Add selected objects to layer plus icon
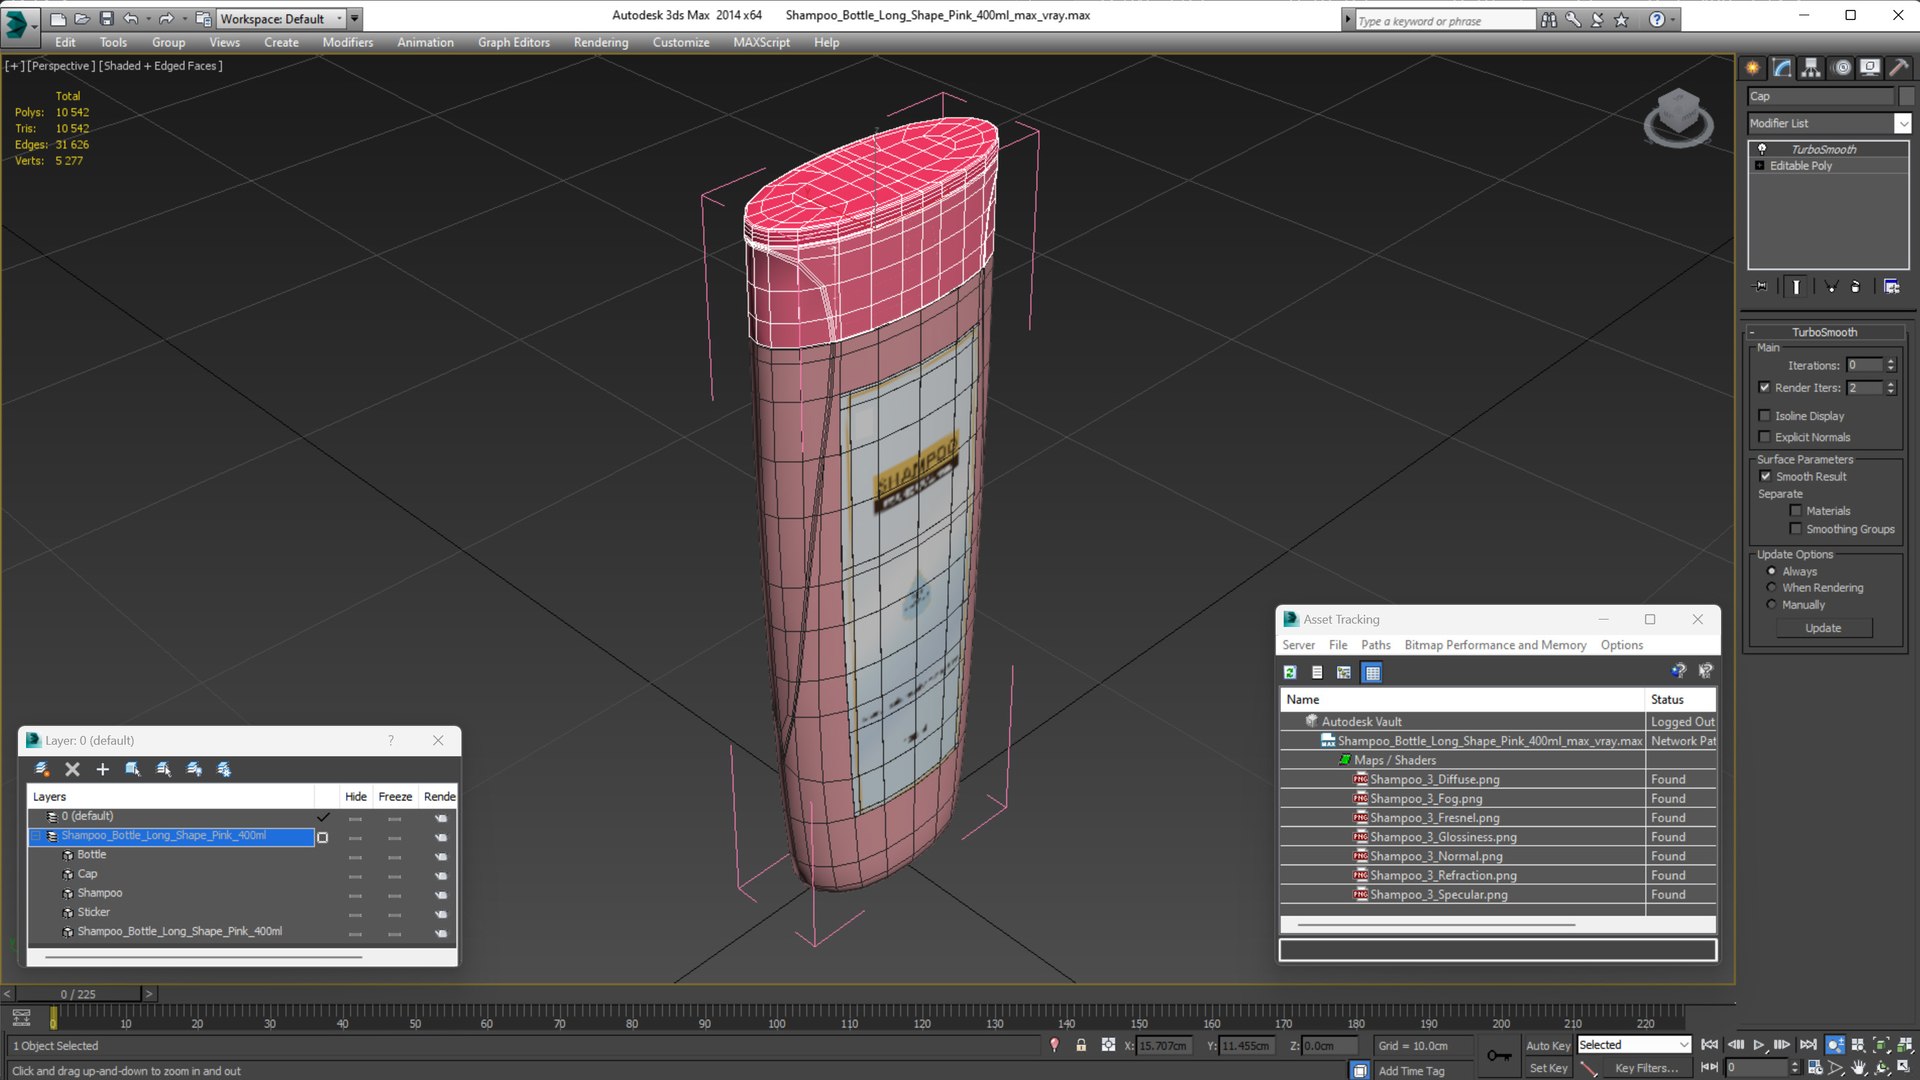This screenshot has width=1920, height=1080. coord(102,769)
